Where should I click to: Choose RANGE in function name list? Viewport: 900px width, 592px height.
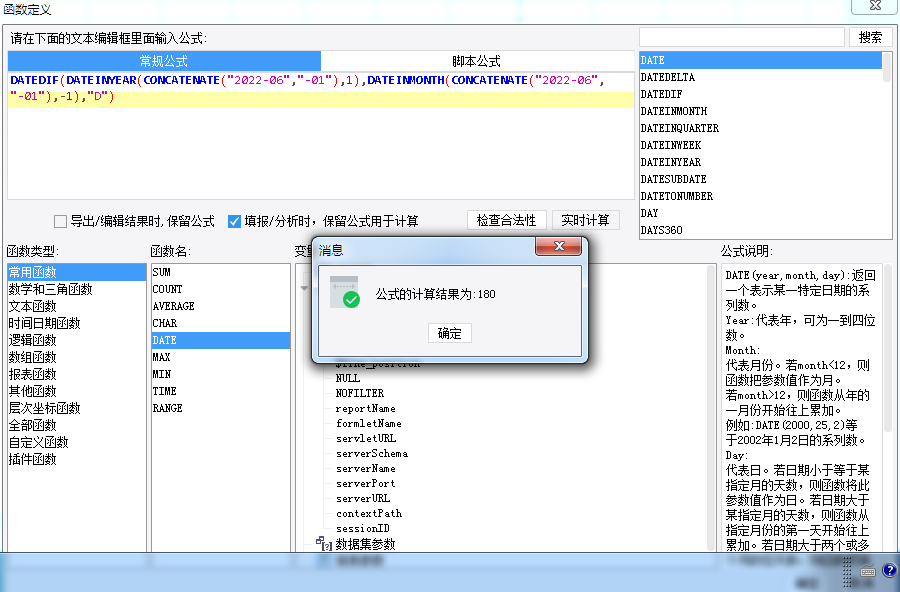click(221, 408)
